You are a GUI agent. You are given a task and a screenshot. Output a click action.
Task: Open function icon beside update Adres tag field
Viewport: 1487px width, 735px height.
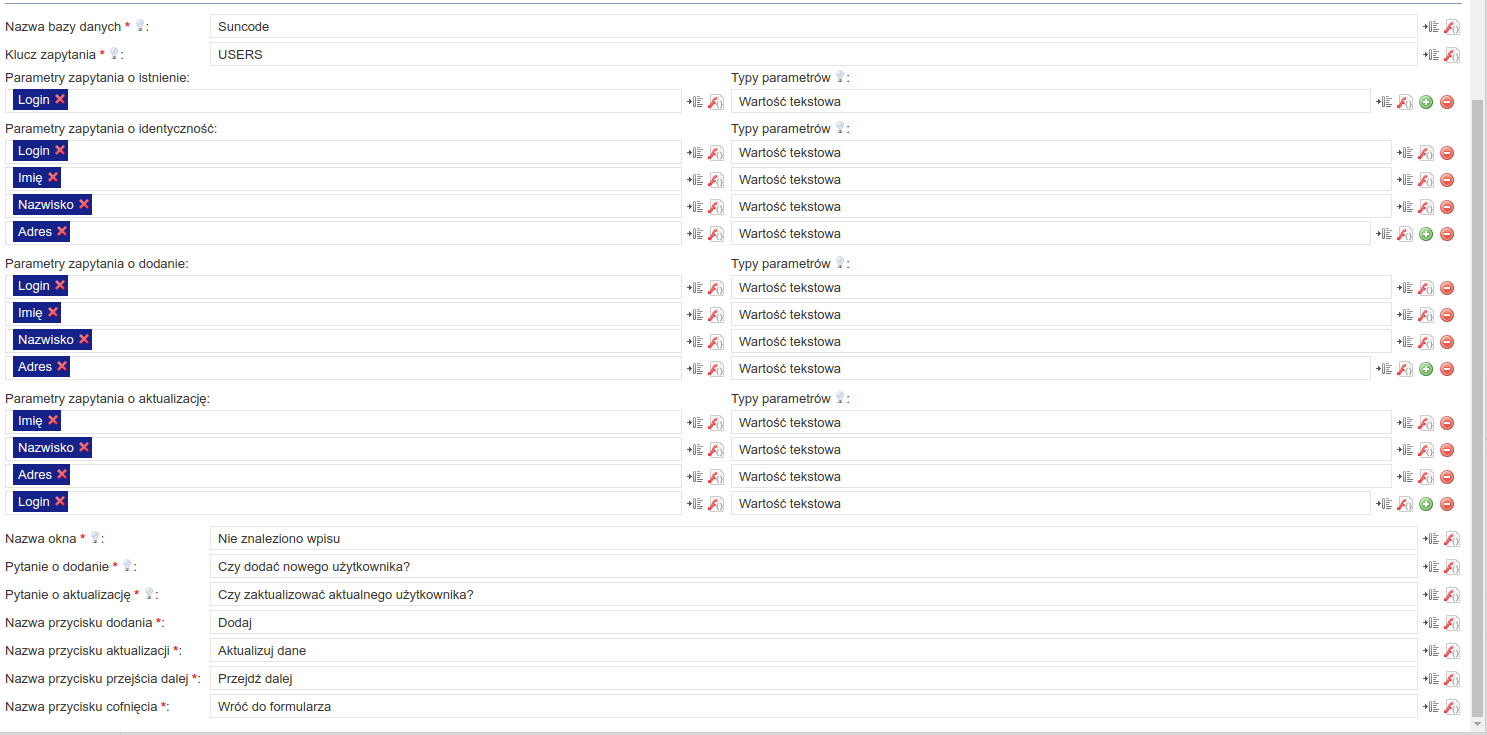(x=716, y=477)
